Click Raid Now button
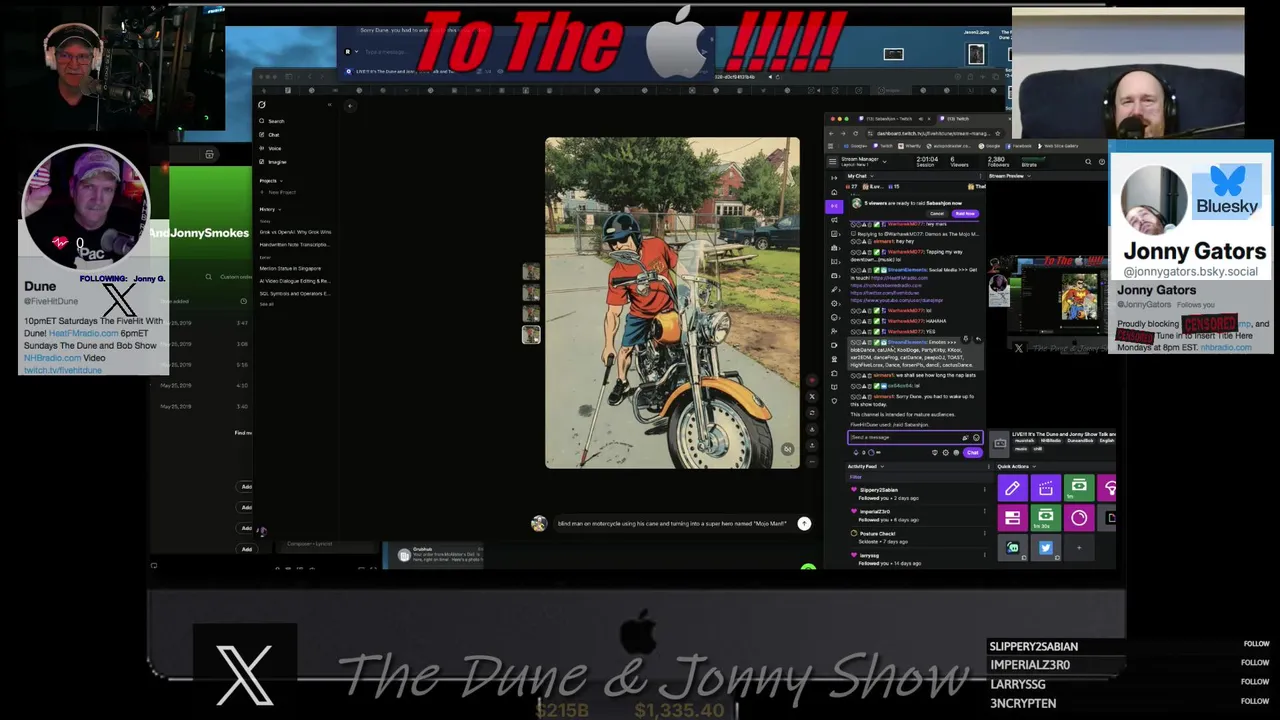 (965, 214)
